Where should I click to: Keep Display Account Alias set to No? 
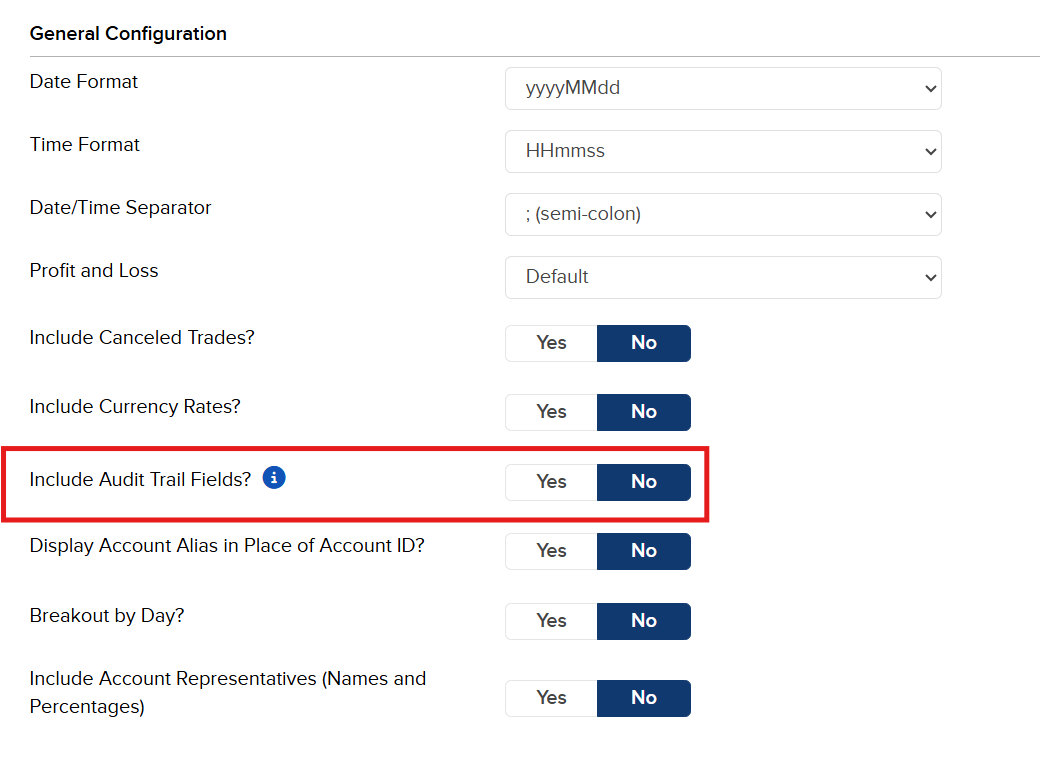click(643, 551)
